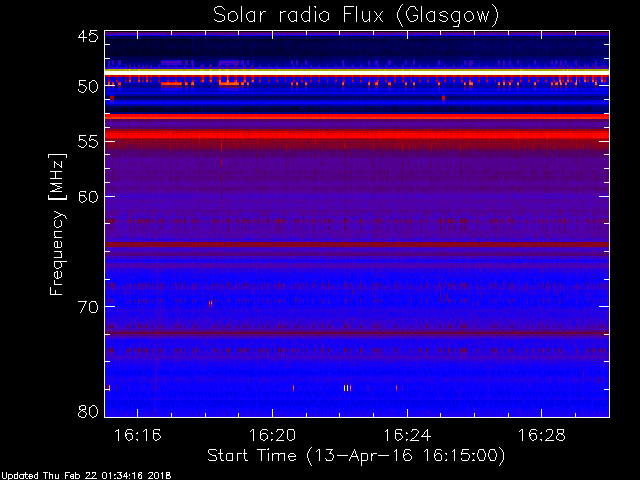Click the Start Time axis caption

[356, 456]
